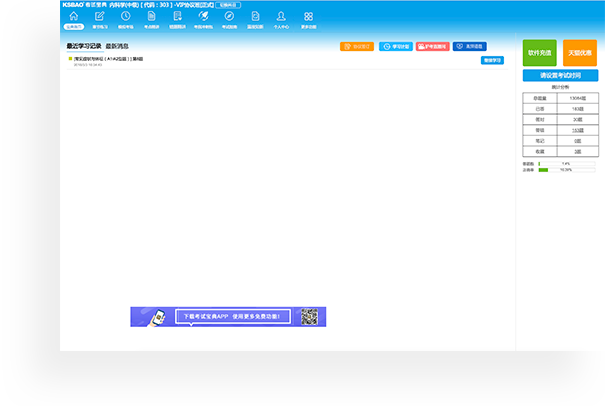The width and height of the screenshot is (605, 406).
Task: Open the mock exam (模拟考场) clock icon
Action: tap(125, 18)
